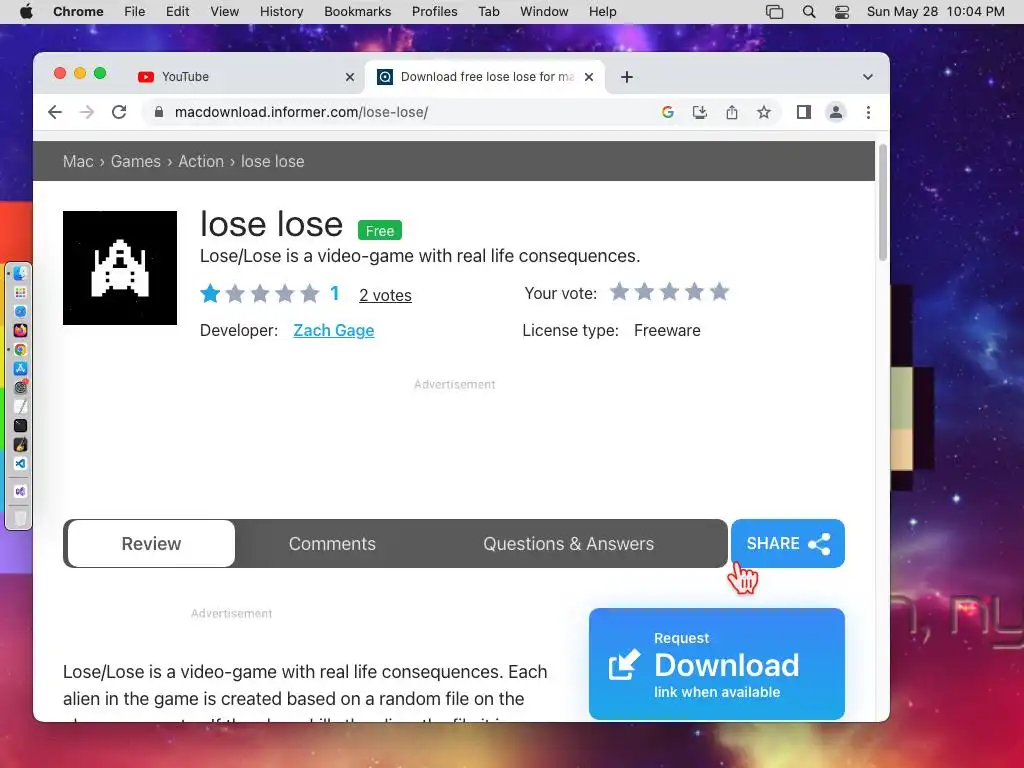Image resolution: width=1024 pixels, height=768 pixels.
Task: Rate one star under Your vote
Action: coord(619,292)
